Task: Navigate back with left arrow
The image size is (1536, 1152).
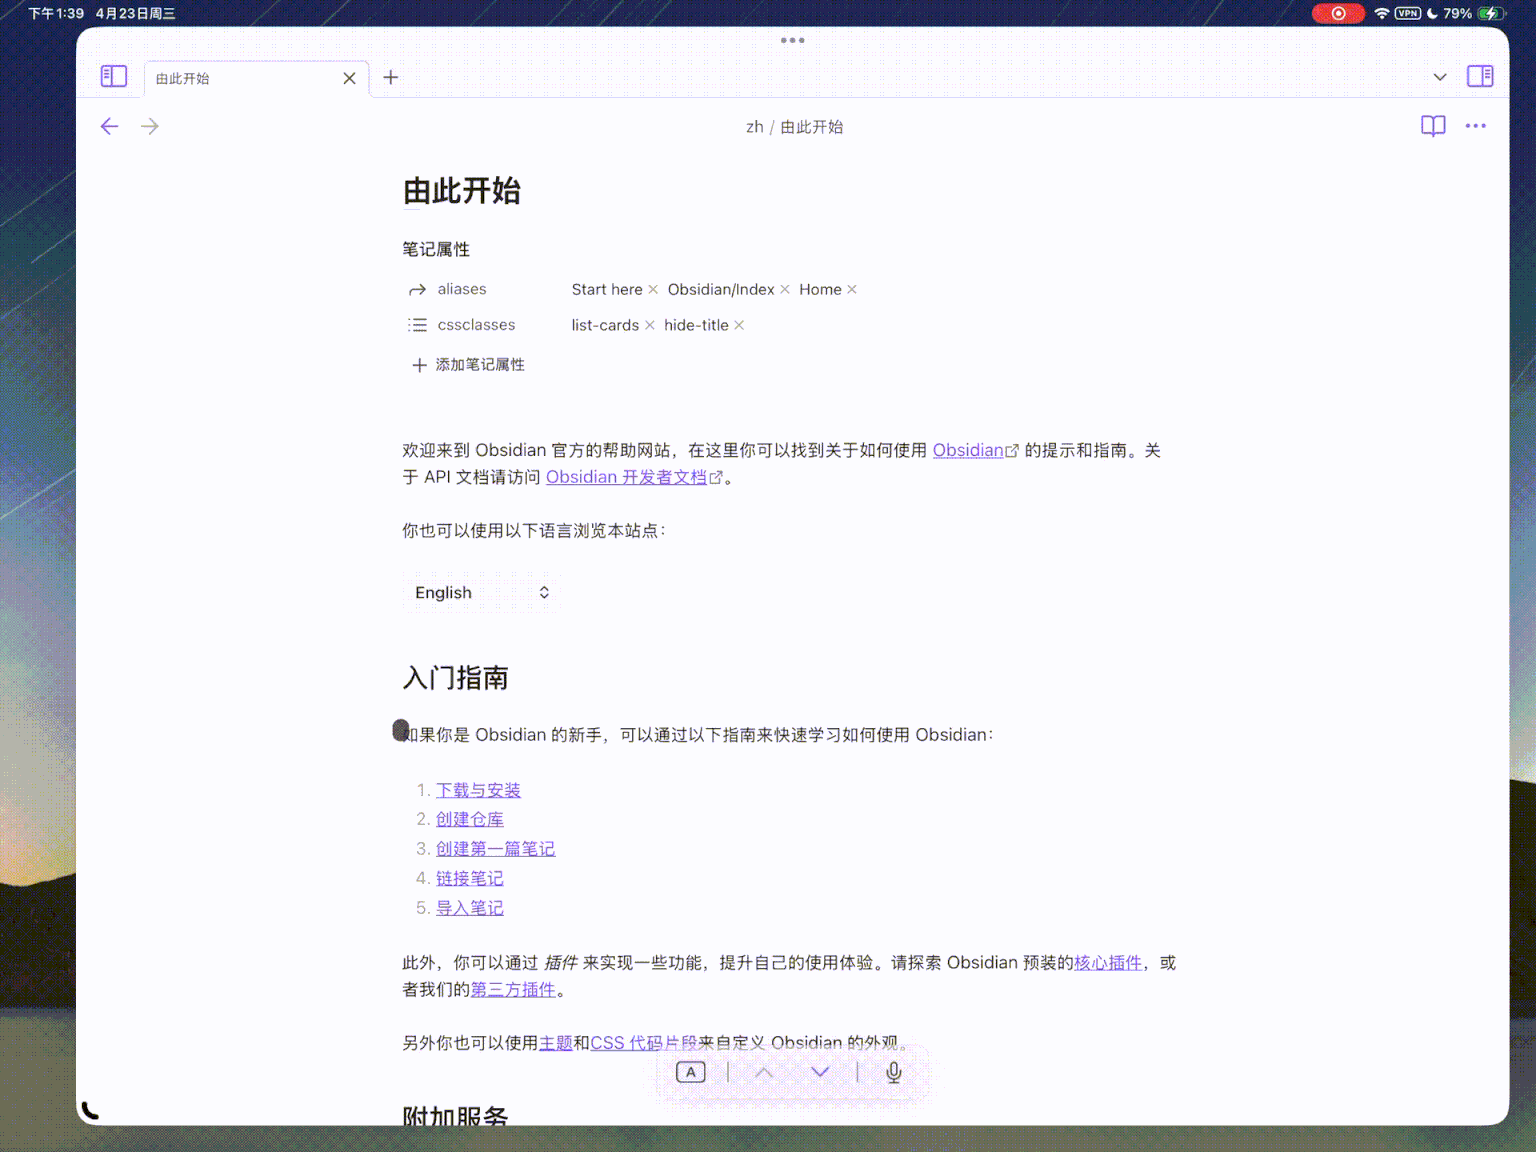Action: (x=110, y=126)
